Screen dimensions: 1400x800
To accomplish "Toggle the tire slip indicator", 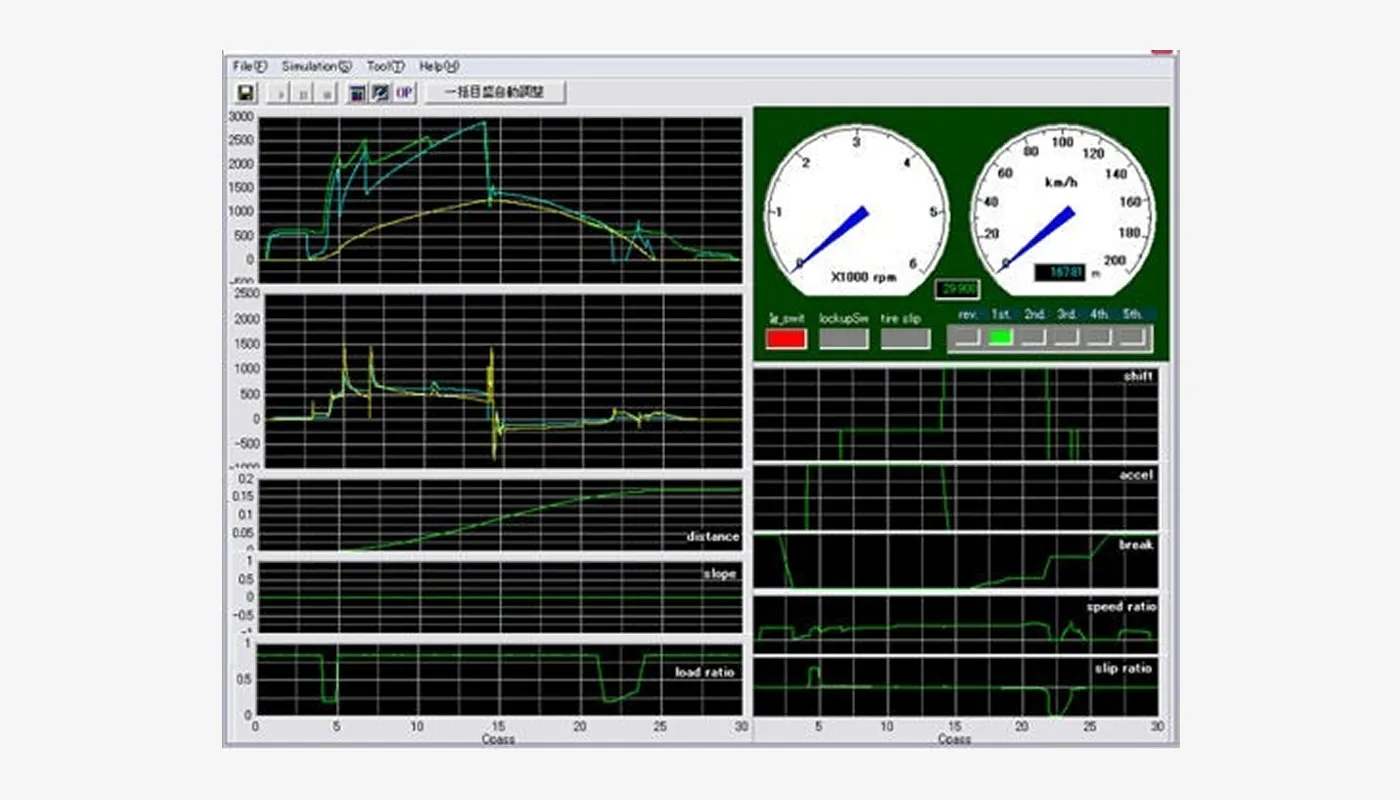I will 905,338.
